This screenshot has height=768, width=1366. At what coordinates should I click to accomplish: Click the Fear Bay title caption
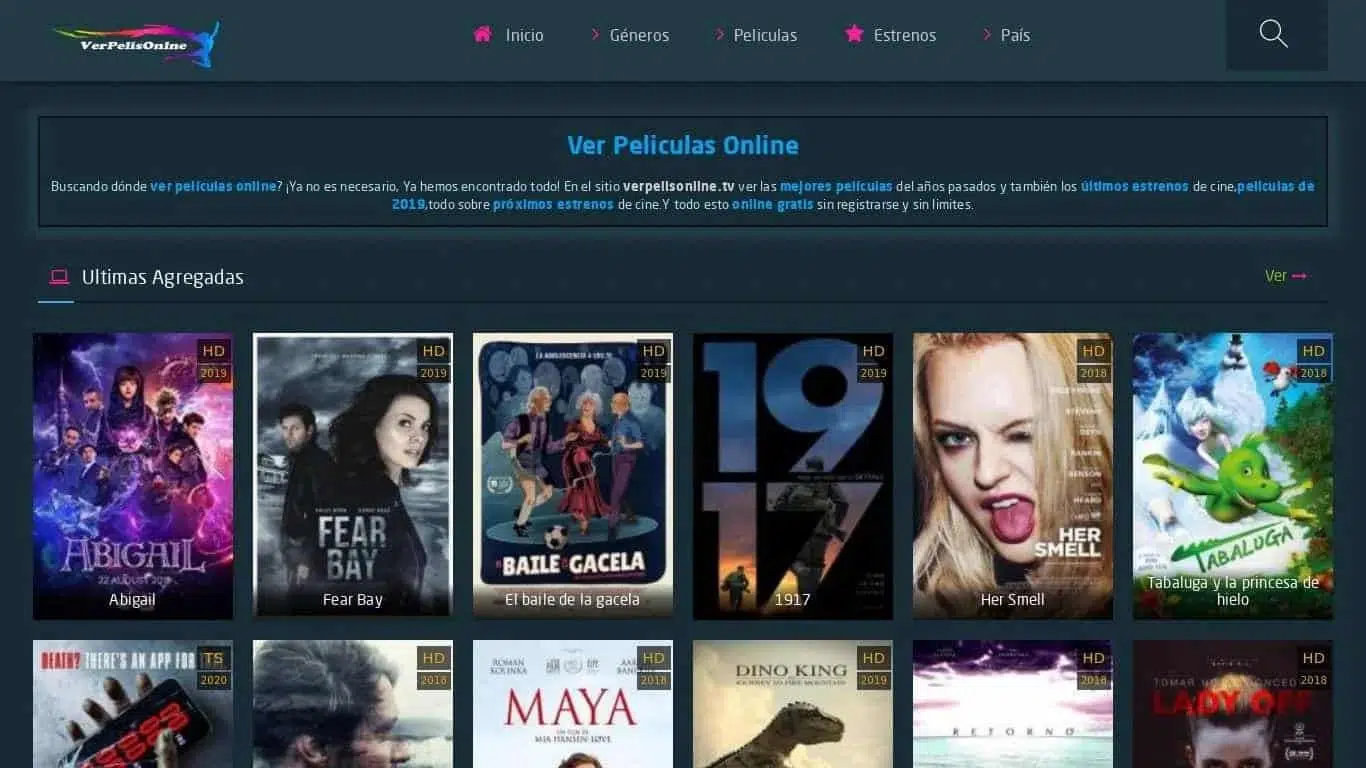click(353, 600)
